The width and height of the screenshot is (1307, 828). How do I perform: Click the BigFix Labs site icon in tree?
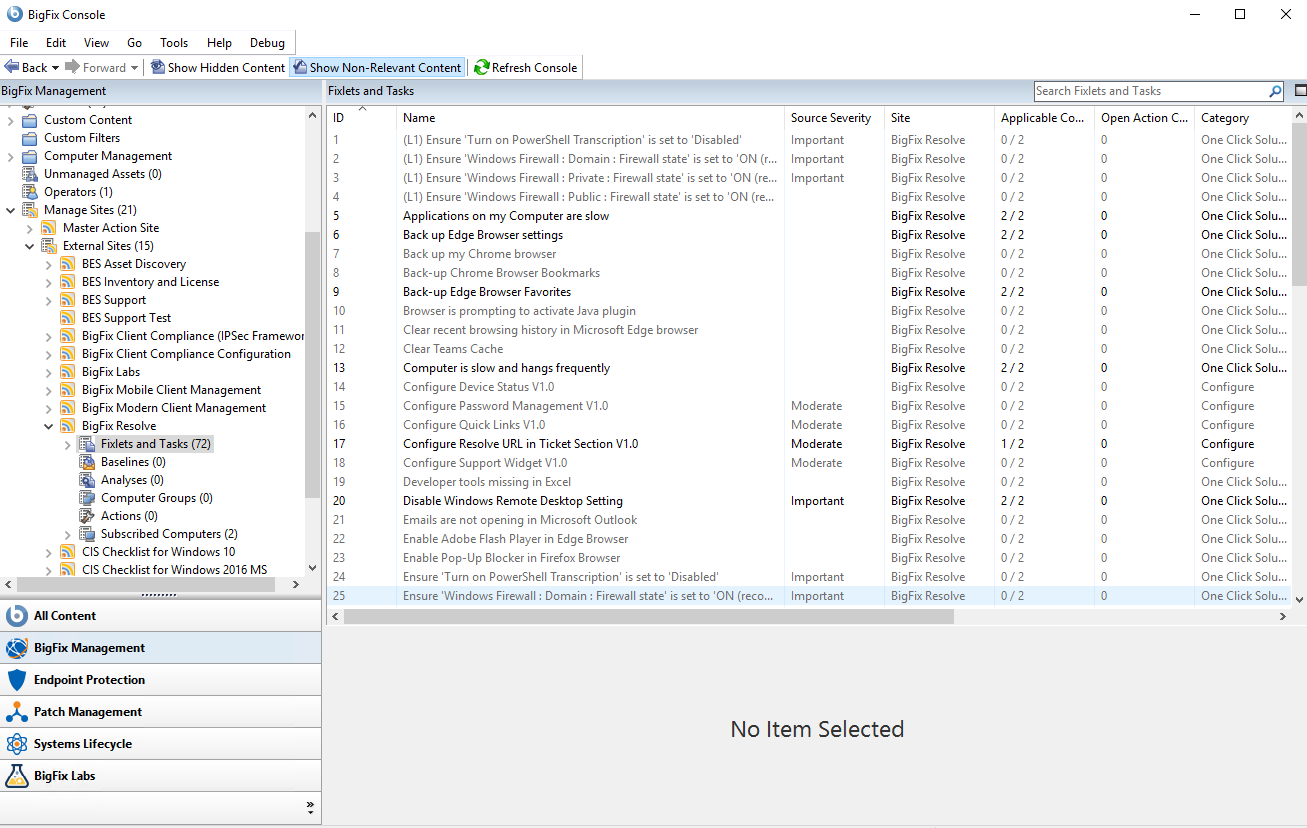pos(68,372)
